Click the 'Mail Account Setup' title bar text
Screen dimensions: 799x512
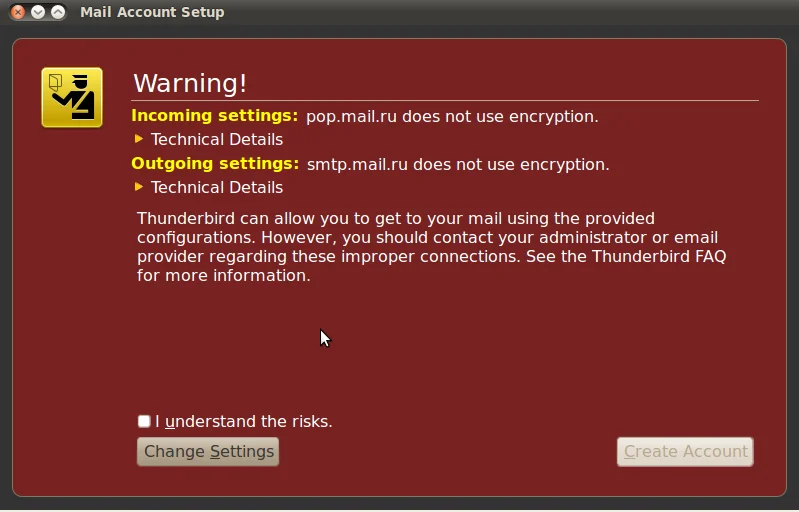[152, 12]
